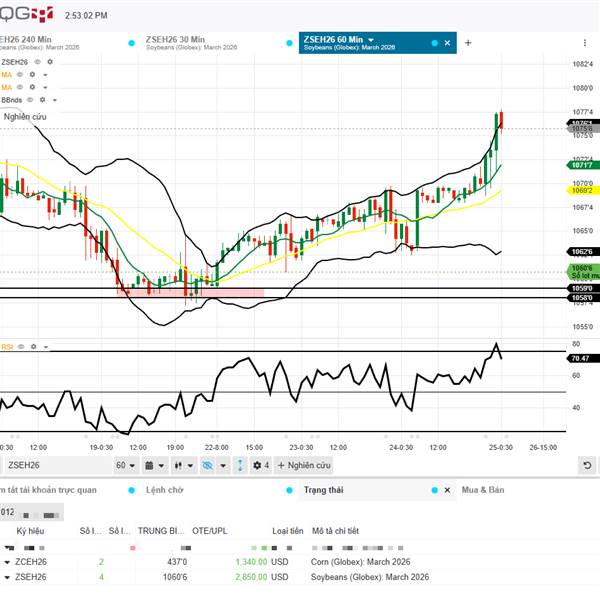Click the Nghiên cứu label on chart
Screen dimensions: 600x600
27,117
